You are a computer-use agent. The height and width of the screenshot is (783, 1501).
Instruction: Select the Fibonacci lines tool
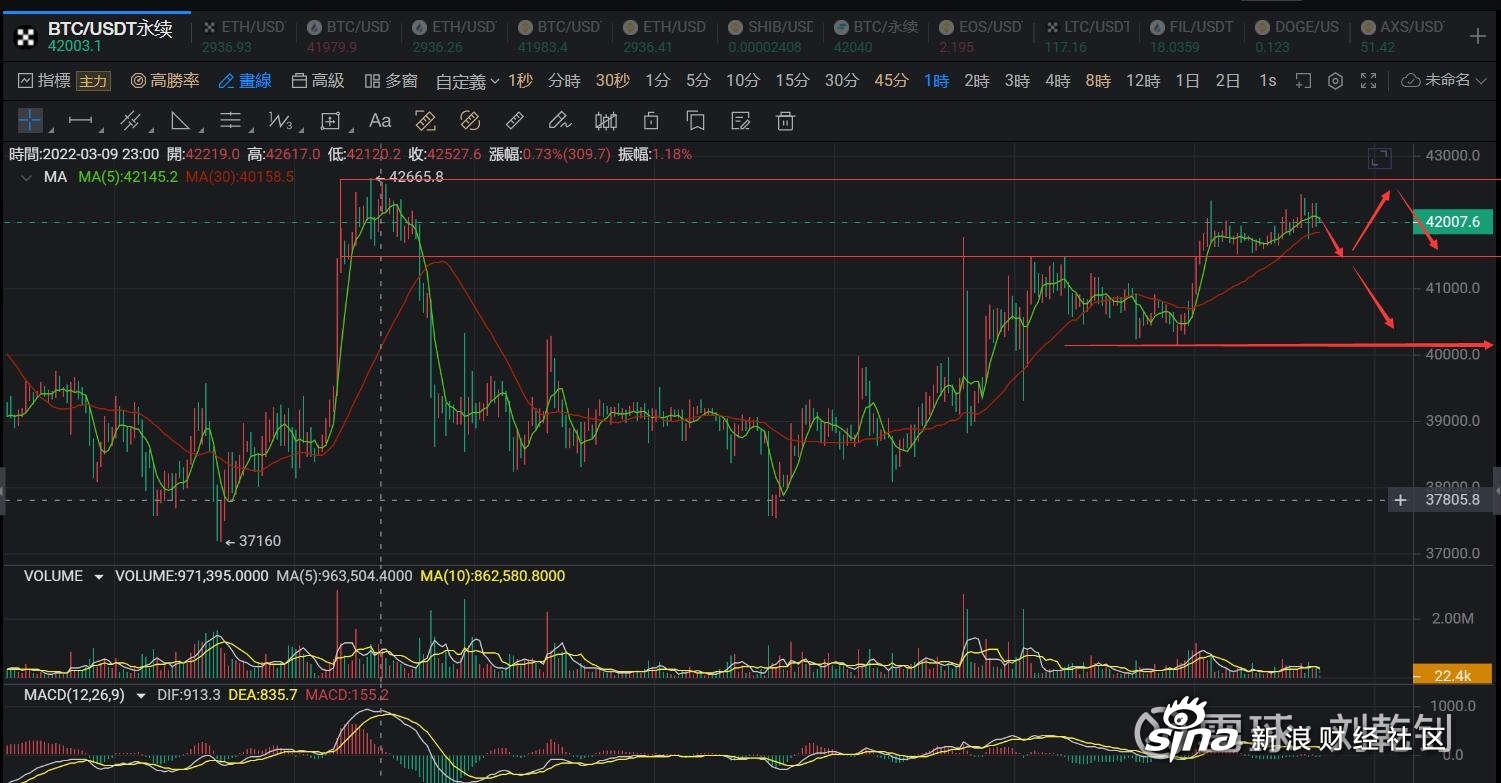click(230, 121)
